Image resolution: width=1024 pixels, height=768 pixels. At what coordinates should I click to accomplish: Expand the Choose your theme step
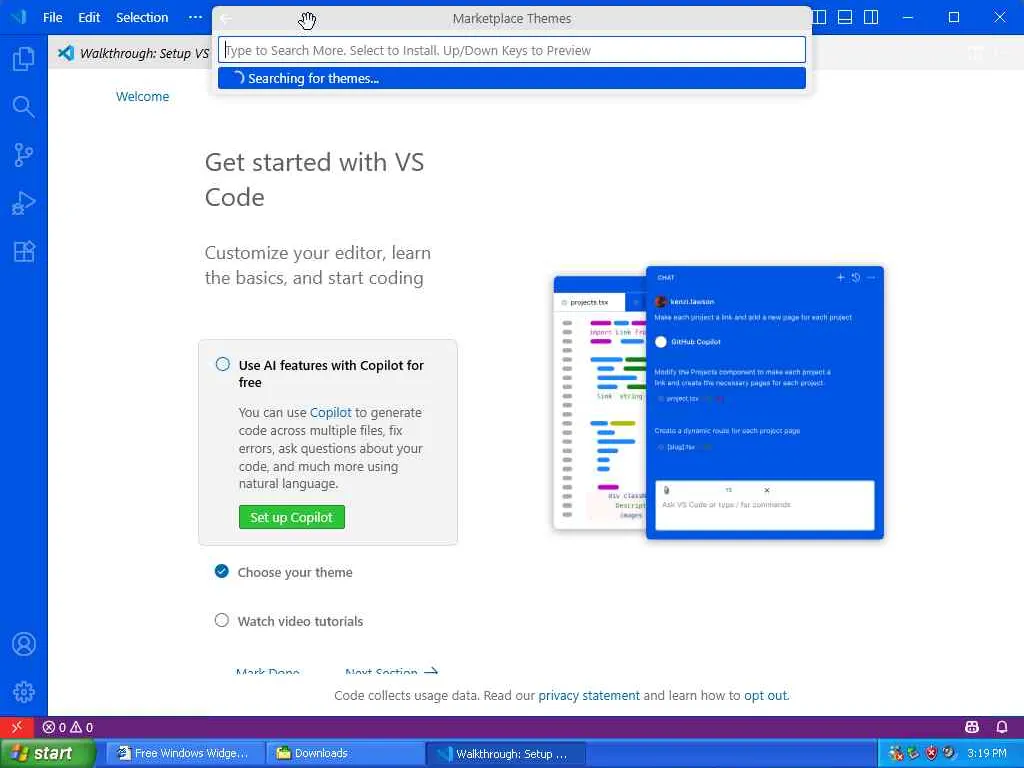pos(295,572)
